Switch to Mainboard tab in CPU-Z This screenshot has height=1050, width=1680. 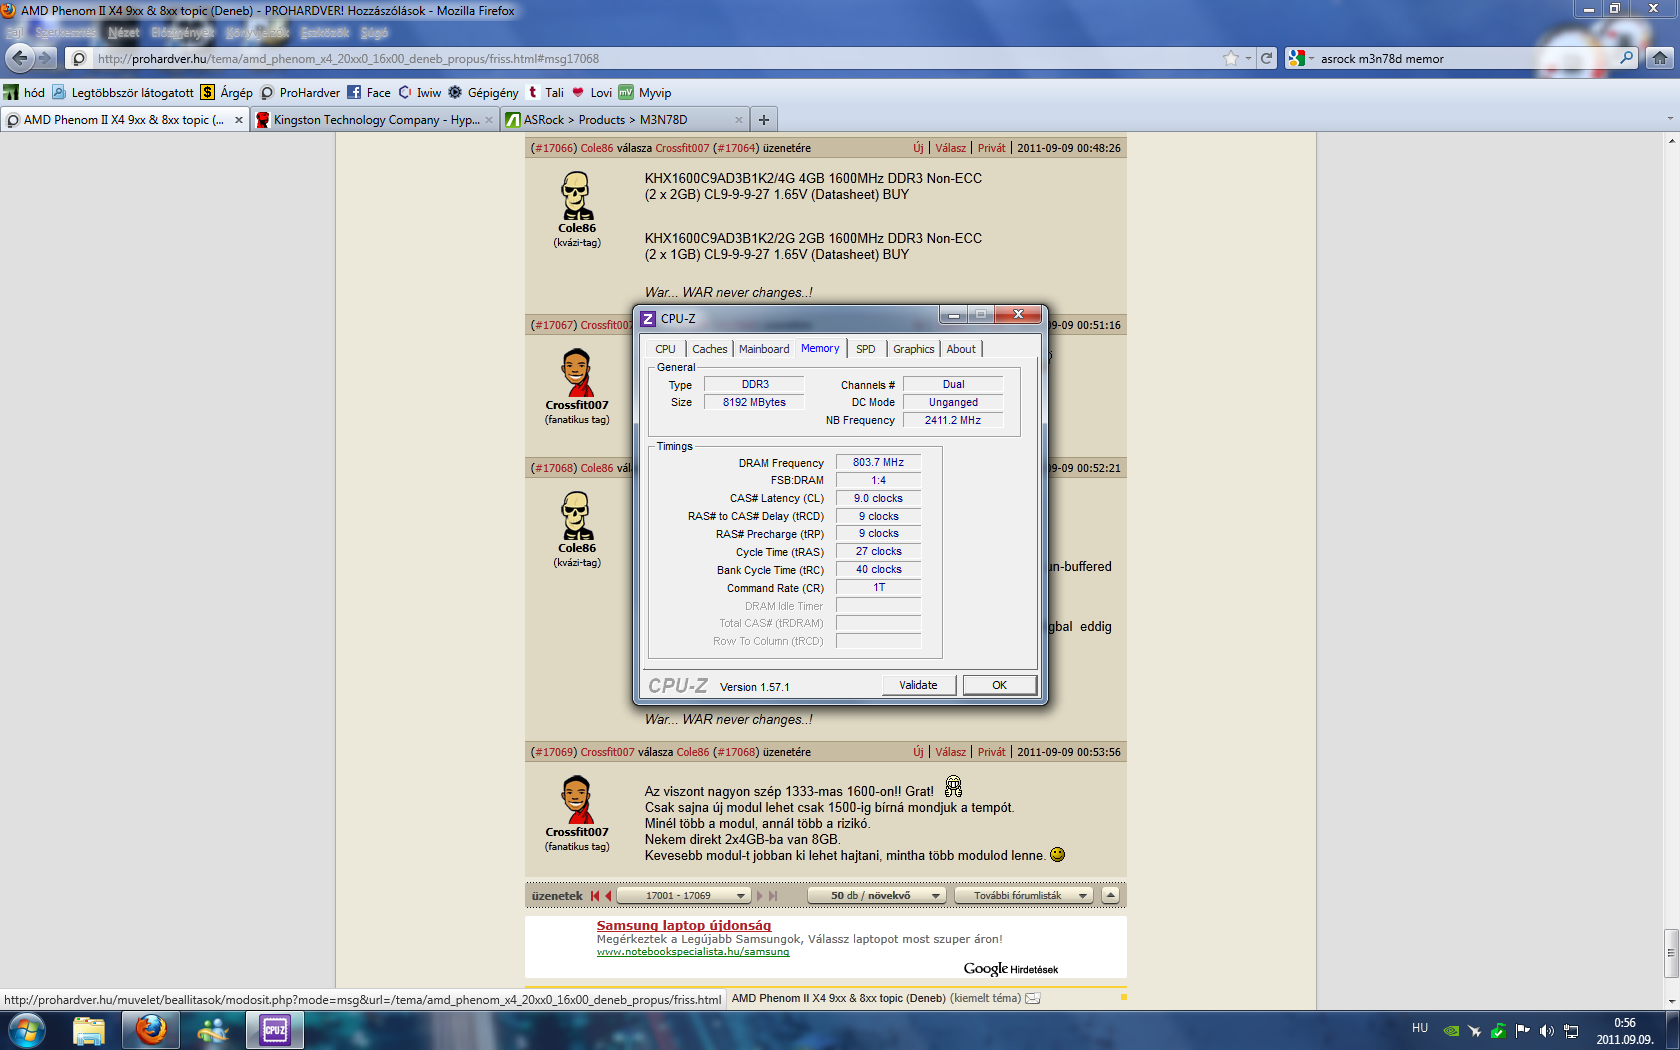[x=764, y=349]
